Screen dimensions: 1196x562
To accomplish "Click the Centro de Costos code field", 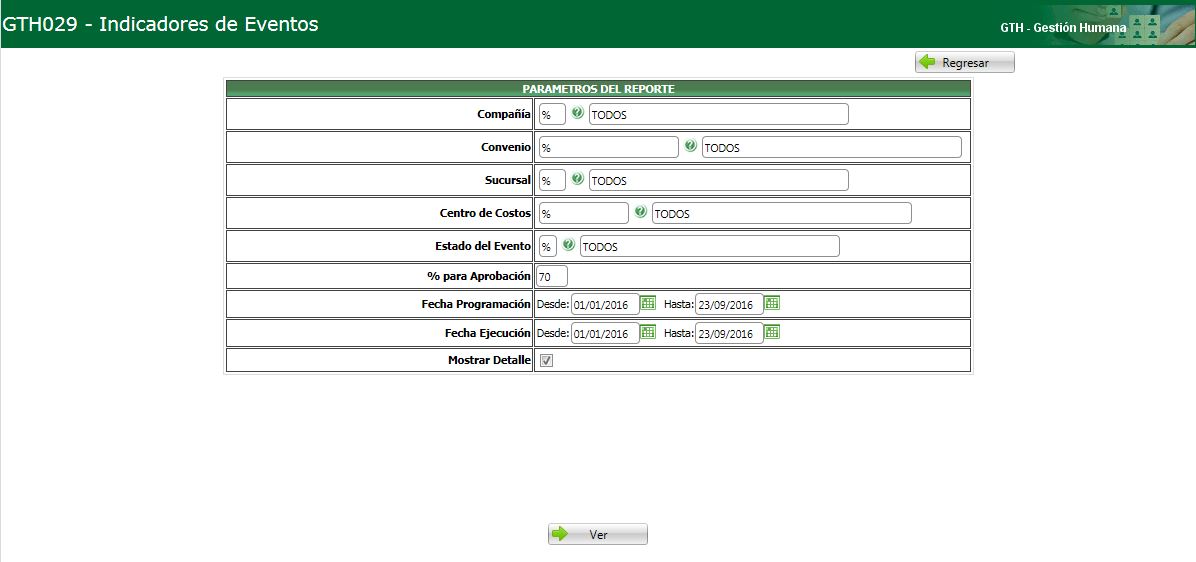I will (x=584, y=214).
